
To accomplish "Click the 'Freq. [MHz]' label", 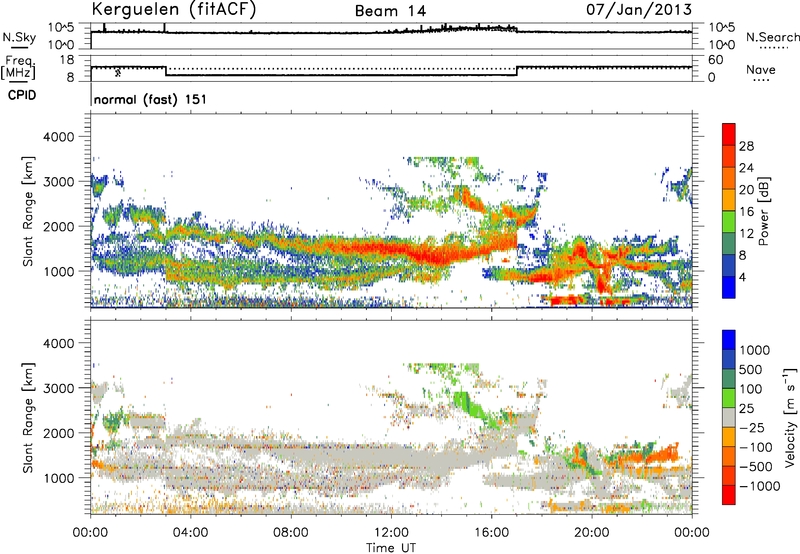I will [19, 67].
